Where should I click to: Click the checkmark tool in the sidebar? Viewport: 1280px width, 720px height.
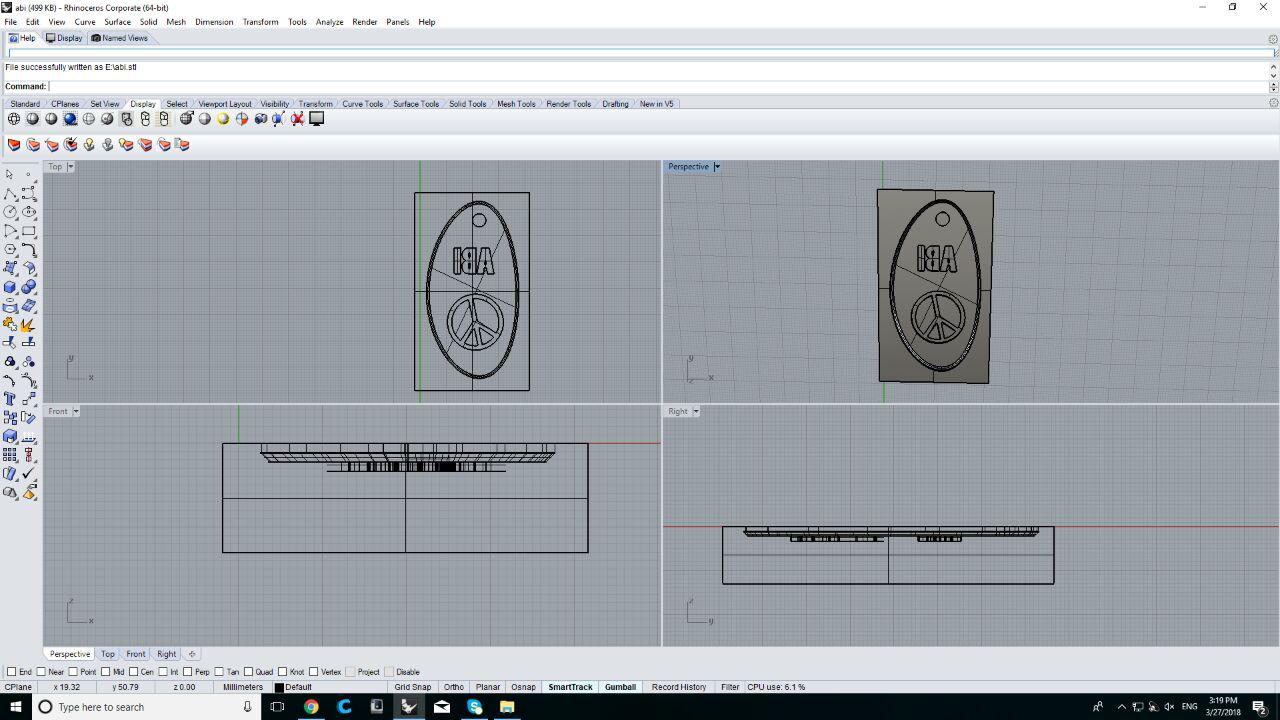coord(29,473)
